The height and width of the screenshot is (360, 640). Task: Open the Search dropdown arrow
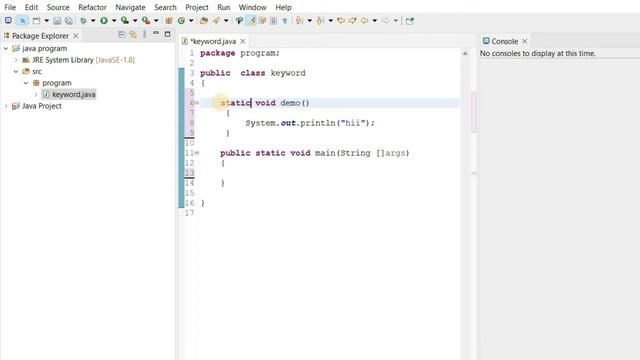point(226,20)
